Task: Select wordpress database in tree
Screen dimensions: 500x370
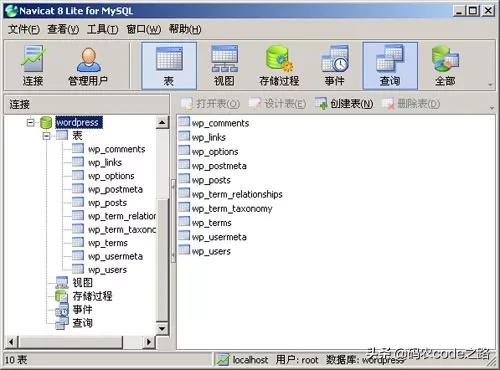Action: pyautogui.click(x=79, y=123)
